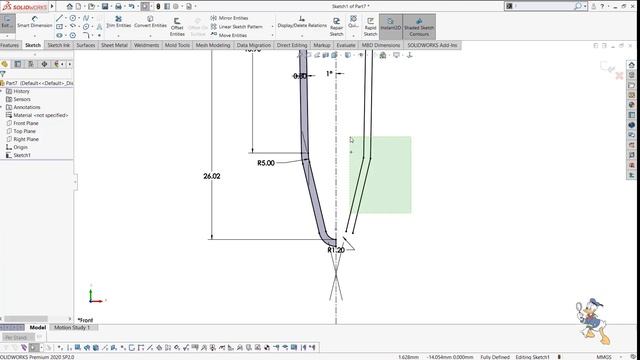Screen dimensions: 640x360
Task: Click the Smart Dimension tool
Action: [x=35, y=22]
